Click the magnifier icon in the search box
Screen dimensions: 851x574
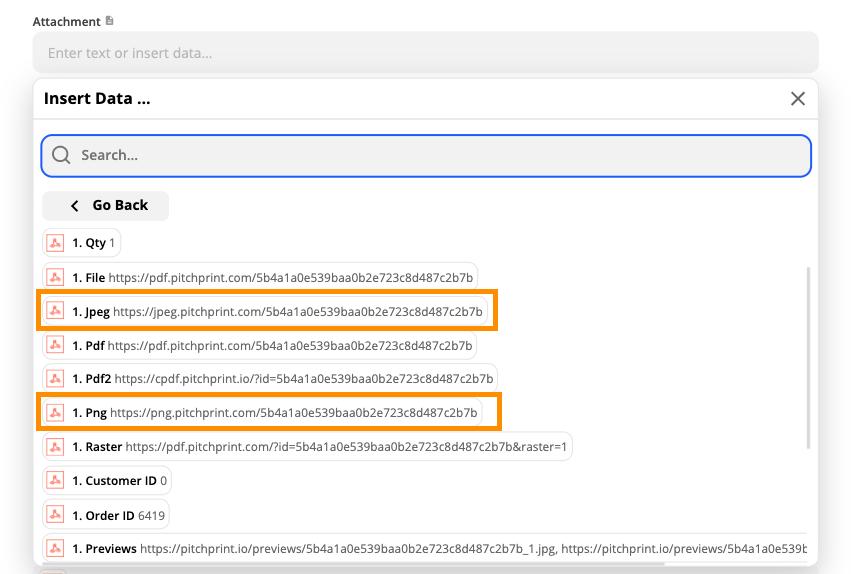(61, 155)
